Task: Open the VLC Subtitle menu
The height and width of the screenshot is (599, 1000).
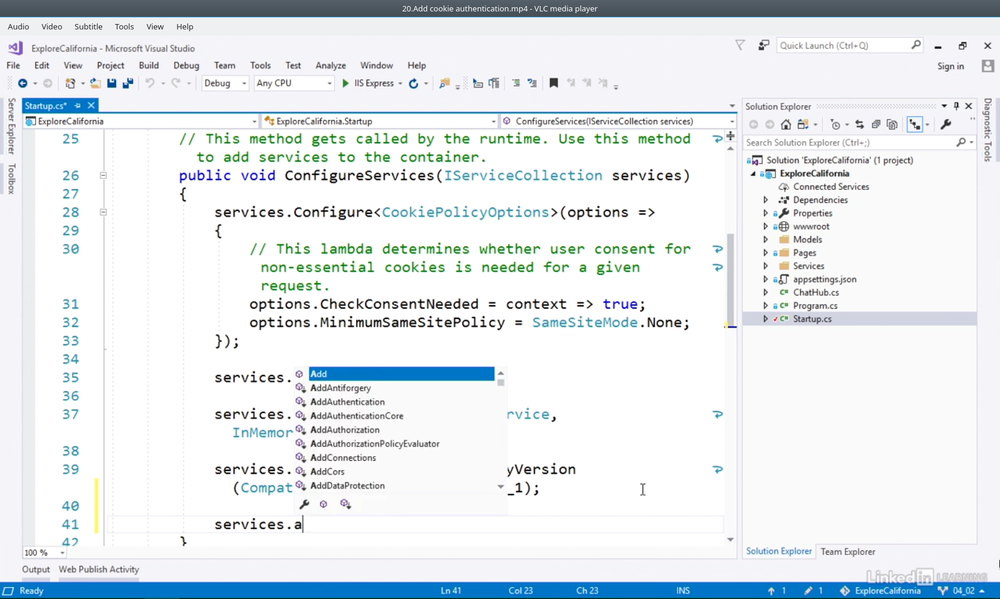Action: coord(88,27)
